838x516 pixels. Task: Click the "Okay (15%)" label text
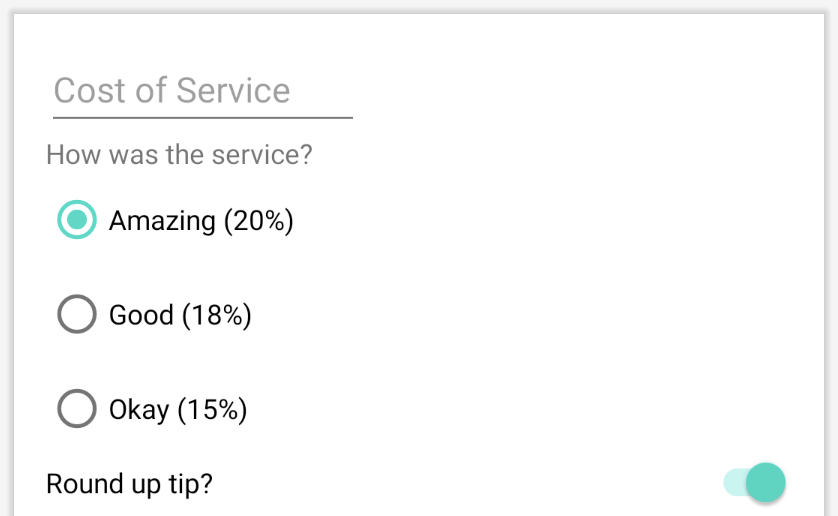coord(178,409)
